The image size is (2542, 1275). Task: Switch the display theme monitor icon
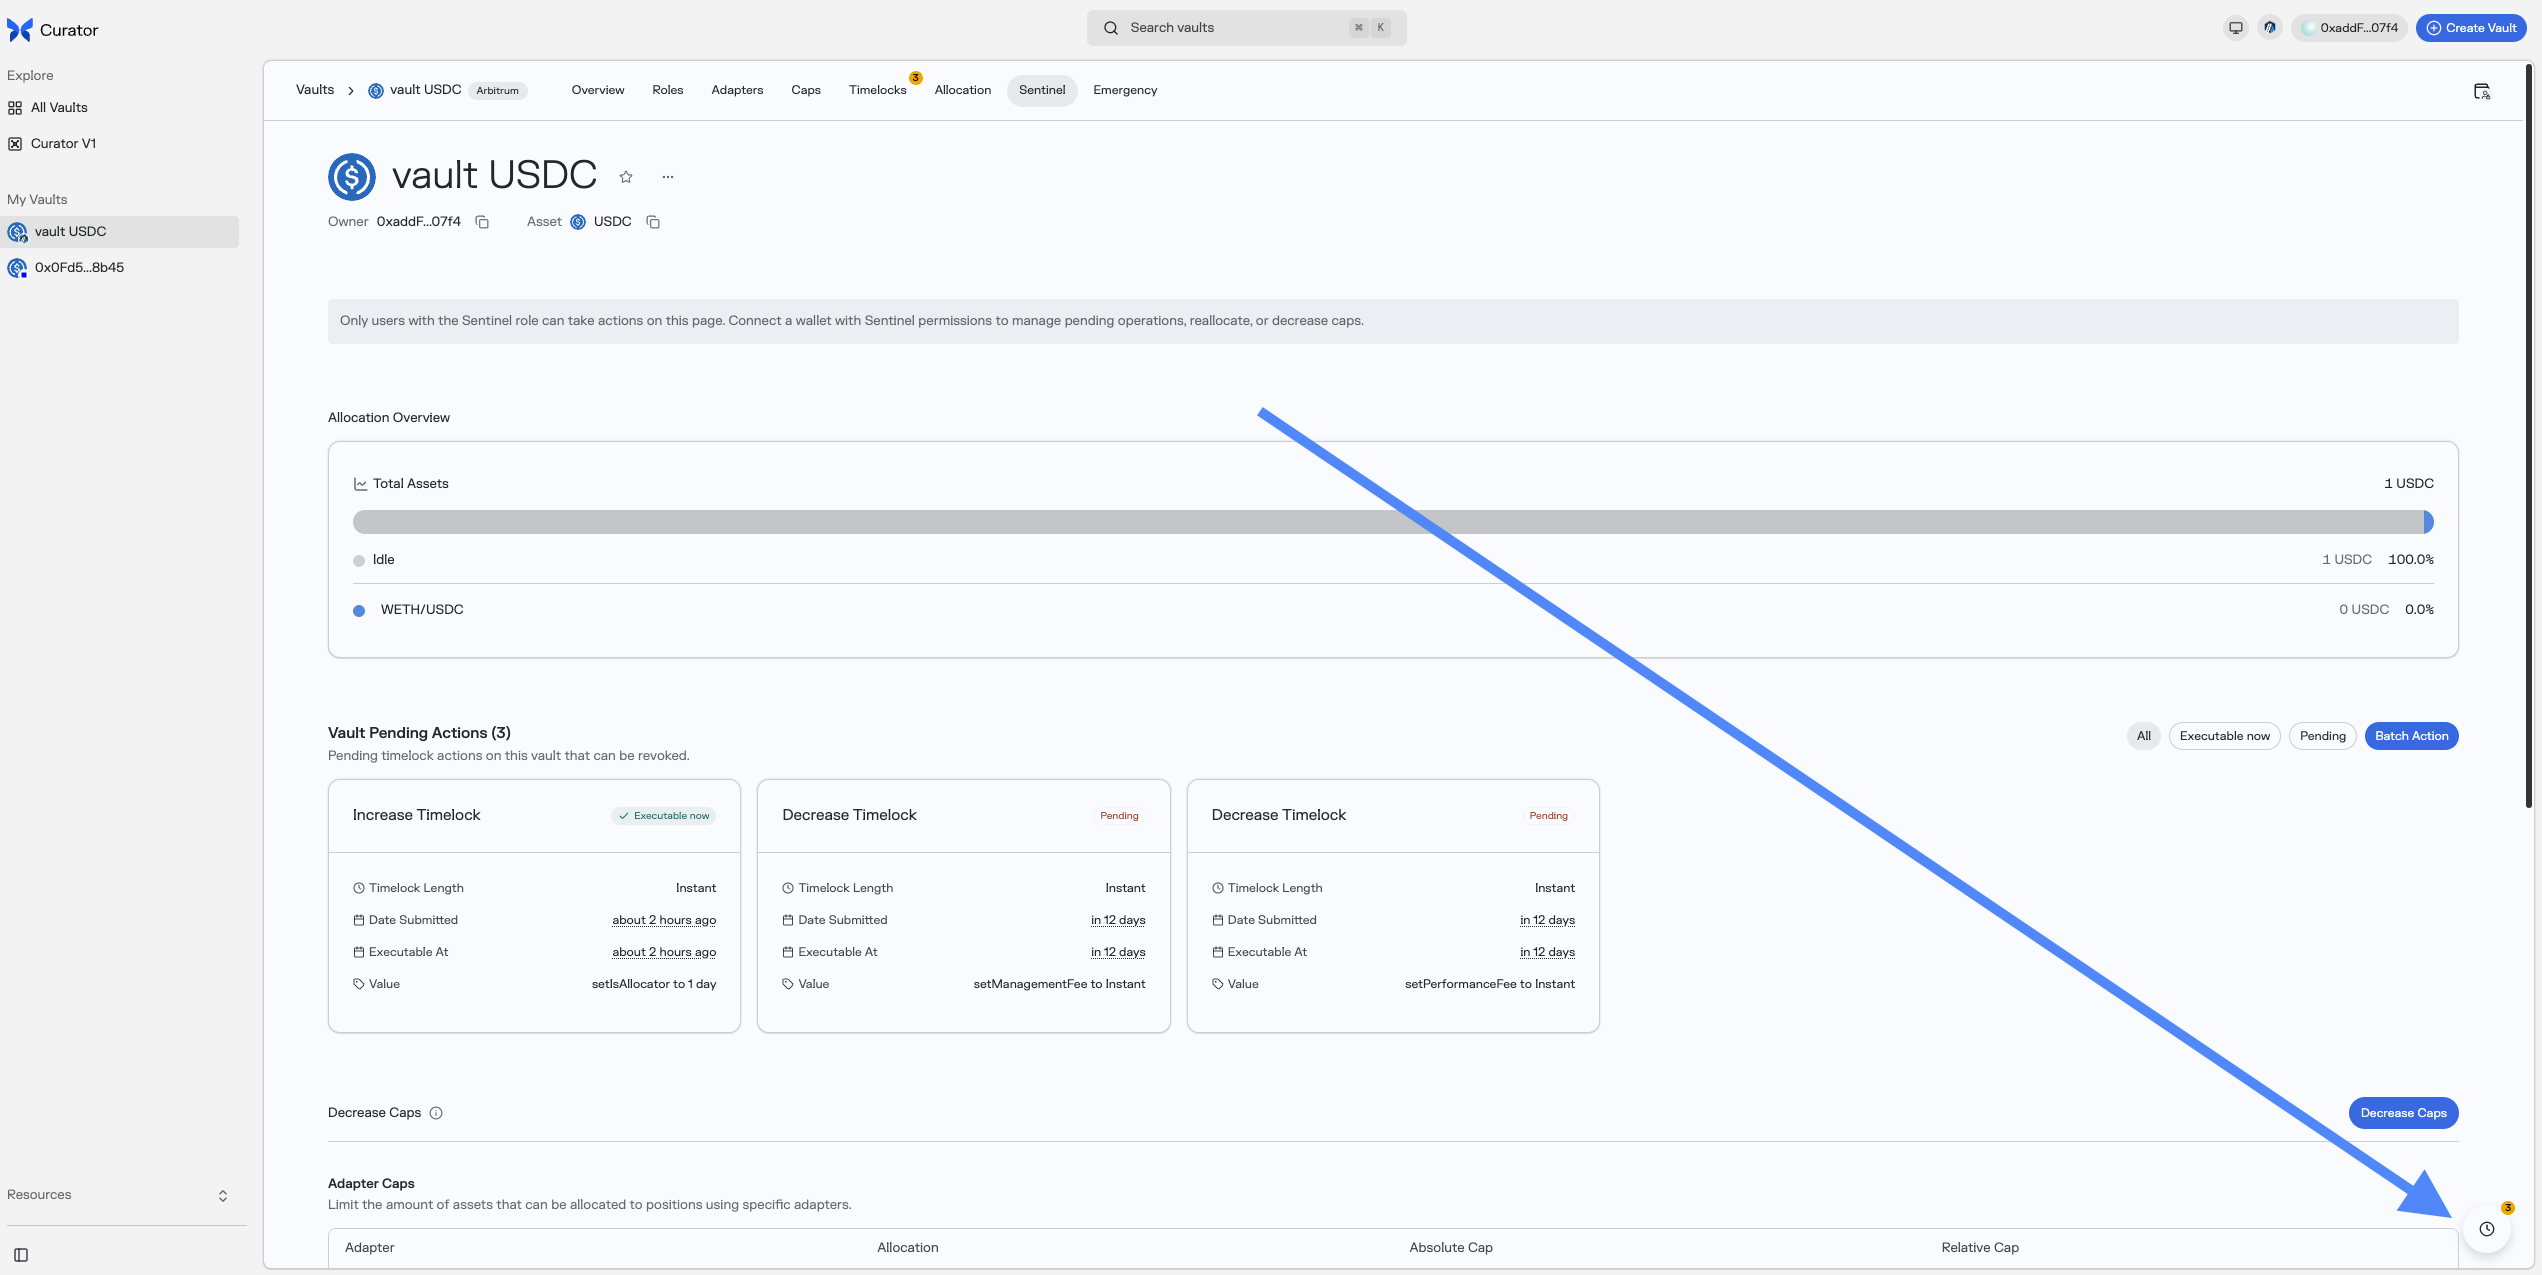point(2236,28)
